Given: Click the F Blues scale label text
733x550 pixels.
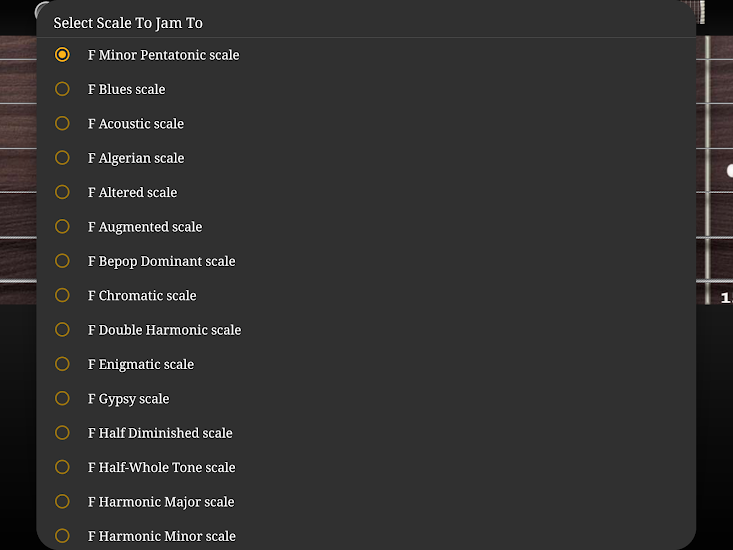Looking at the screenshot, I should 126,89.
